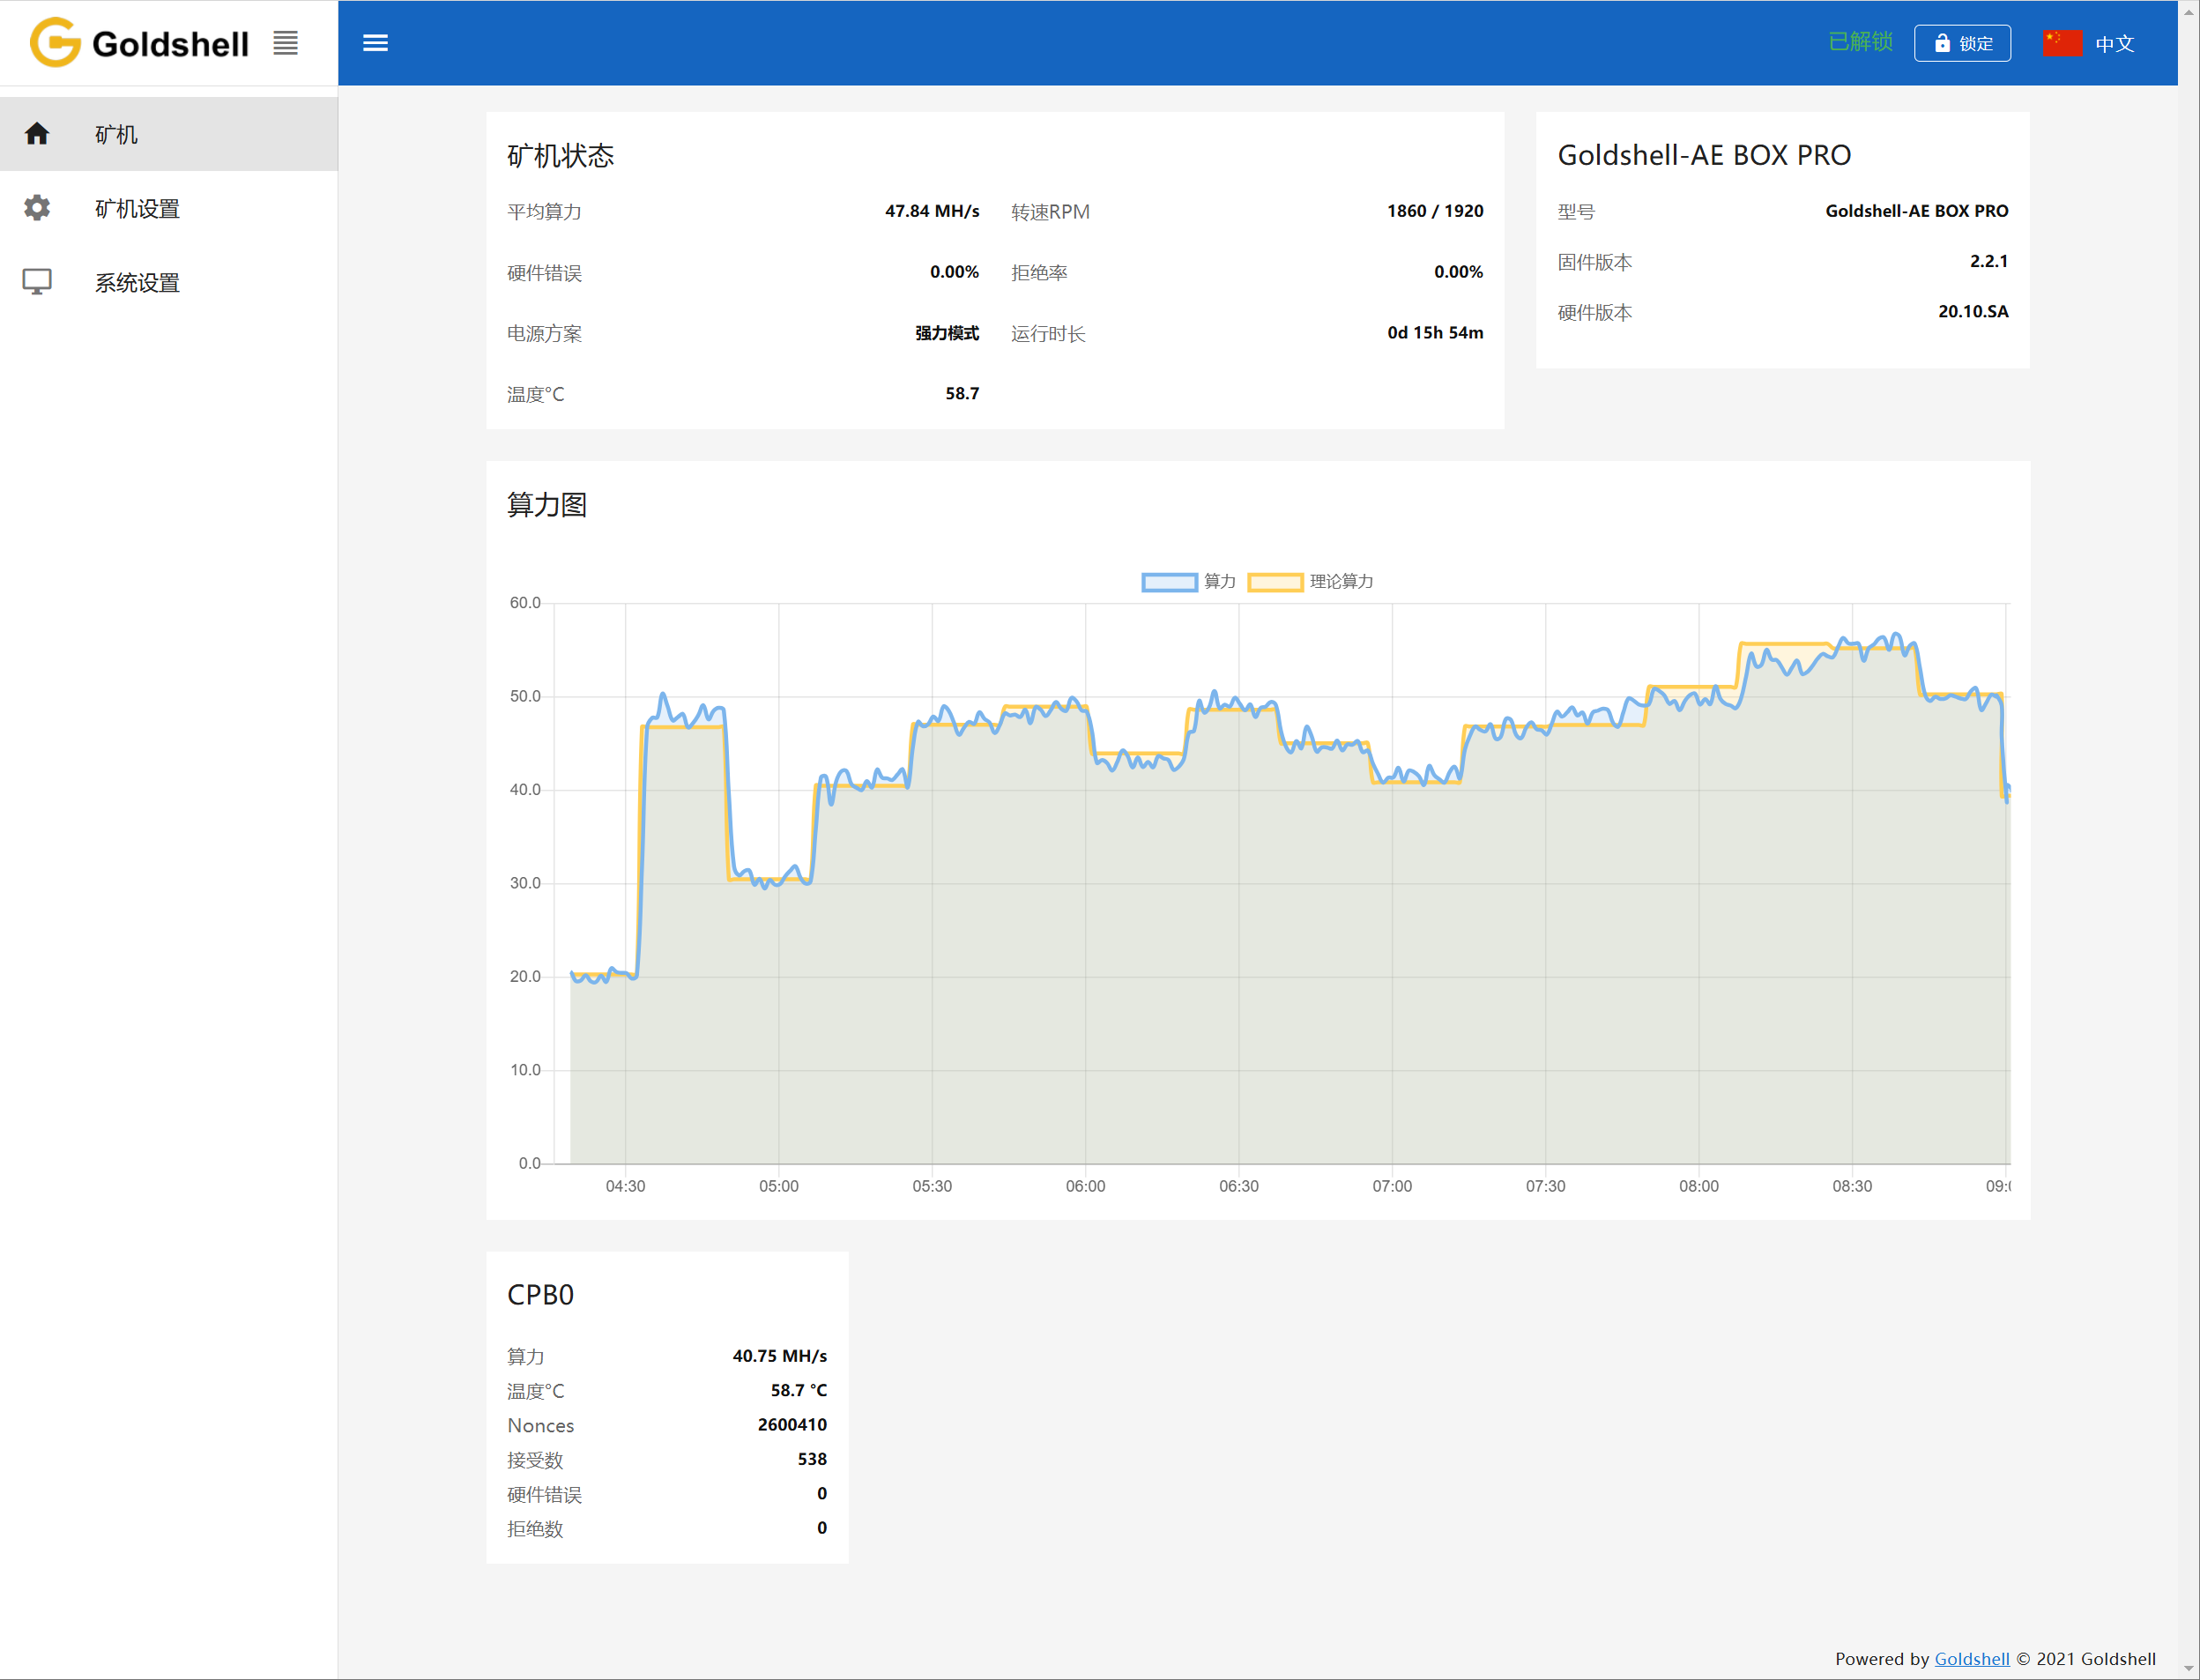The image size is (2200, 1680).
Task: Click the gear icon for miner settings
Action: [37, 208]
